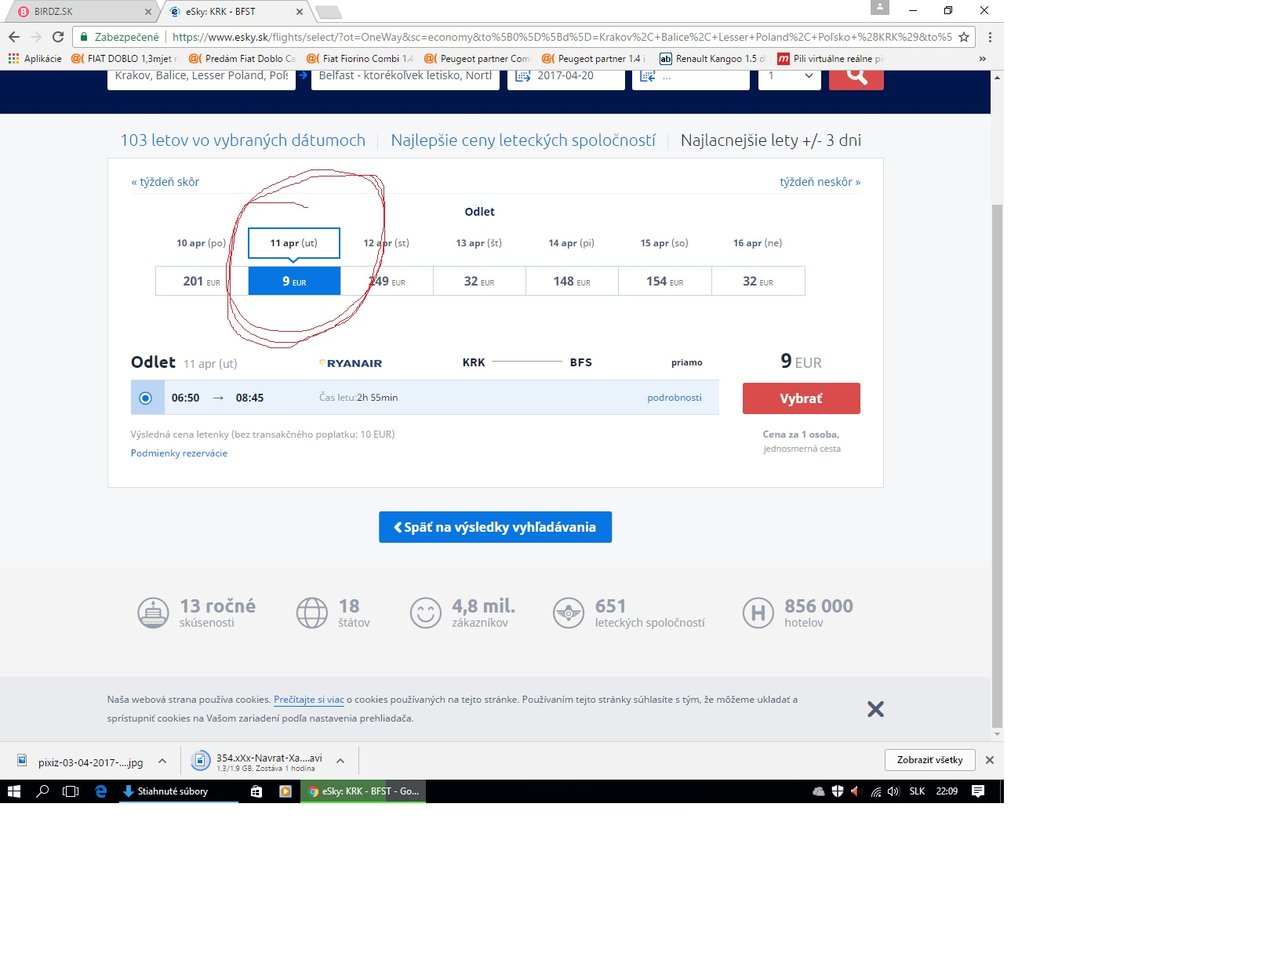Open the '103 letov vo vybraných dátumoch' tab
The width and height of the screenshot is (1280, 960).
pyautogui.click(x=243, y=140)
